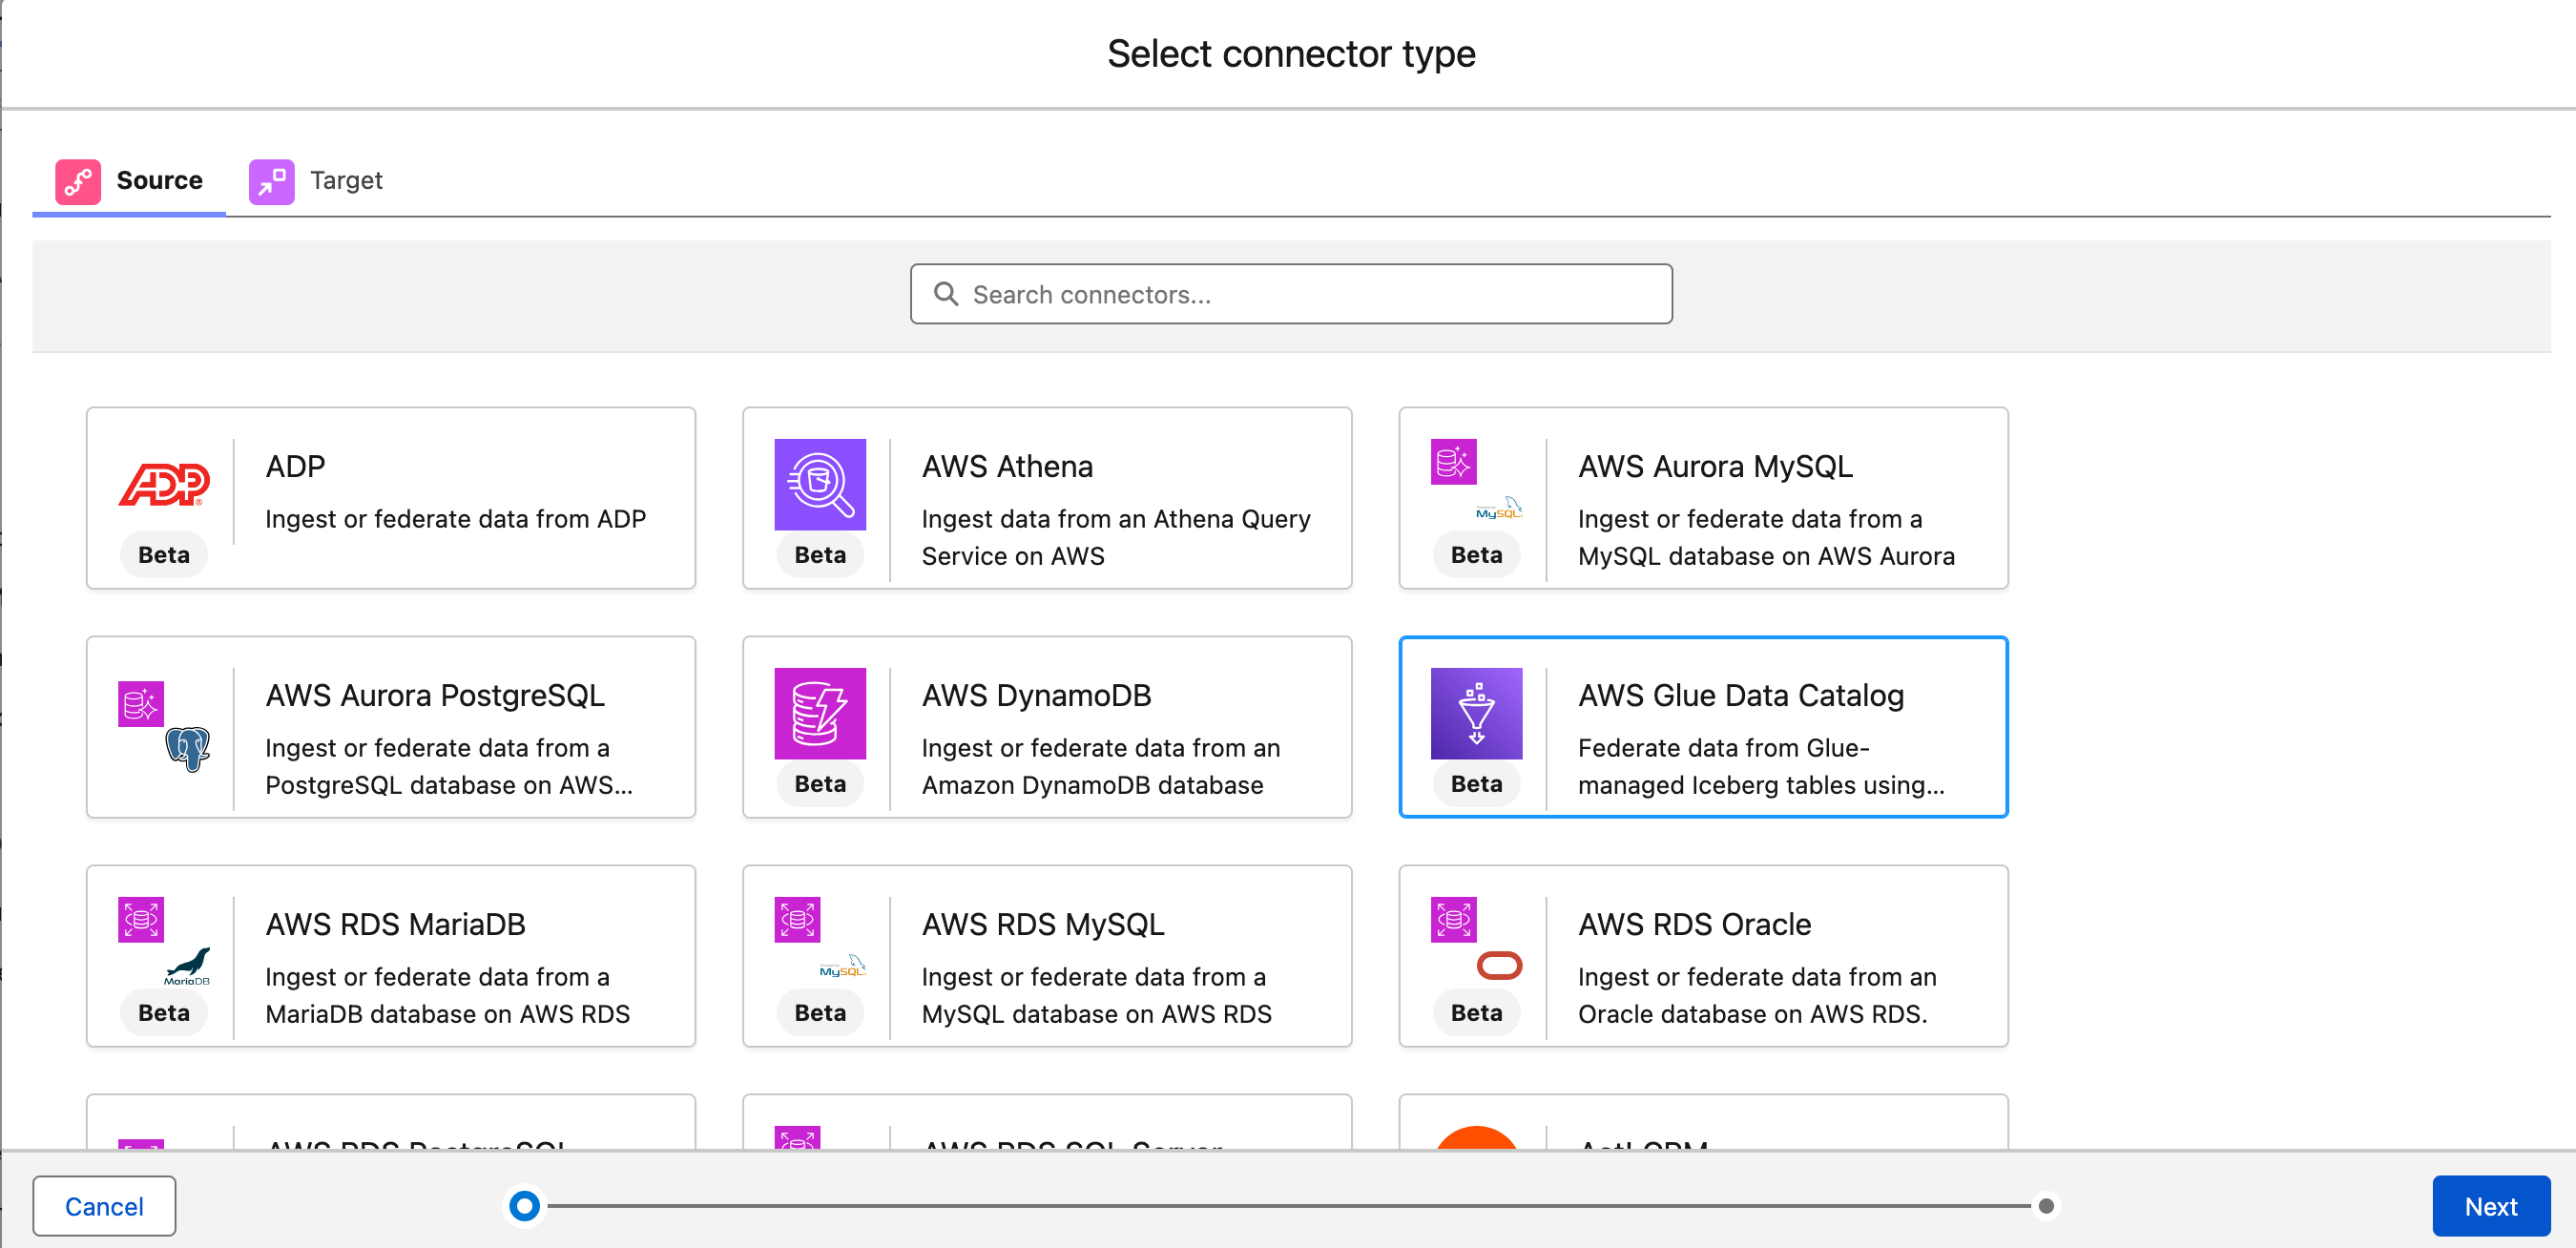Viewport: 2576px width, 1248px height.
Task: Select the AWS Athena connector title
Action: pyautogui.click(x=1007, y=466)
